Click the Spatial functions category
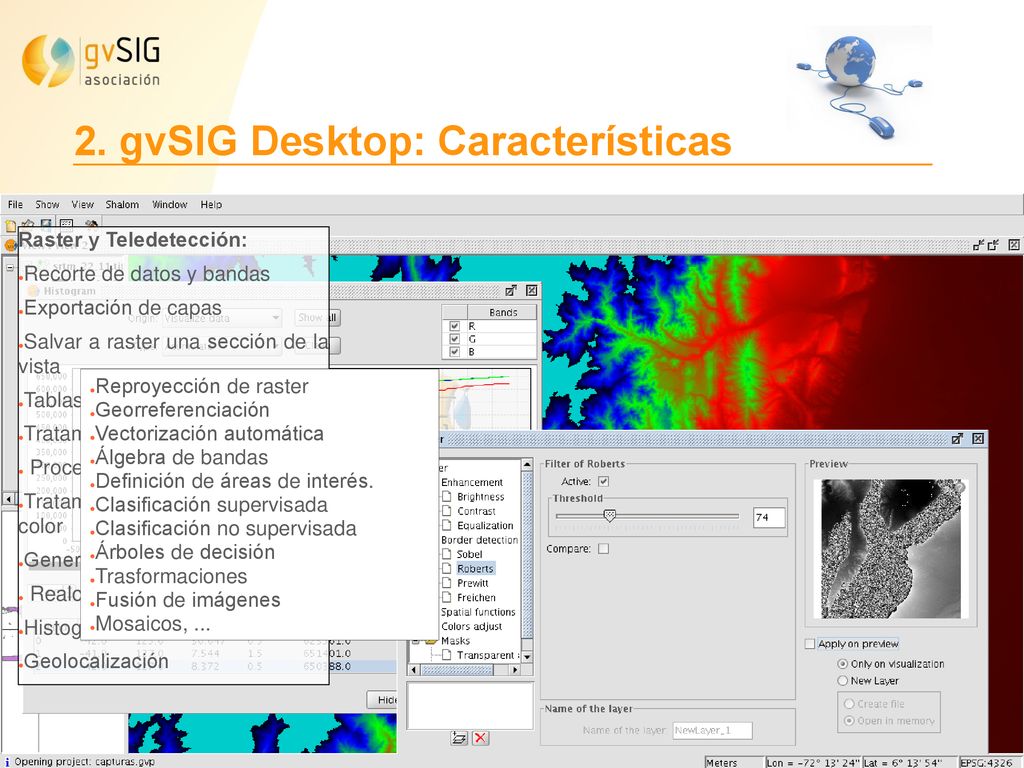This screenshot has width=1024, height=768. click(477, 612)
